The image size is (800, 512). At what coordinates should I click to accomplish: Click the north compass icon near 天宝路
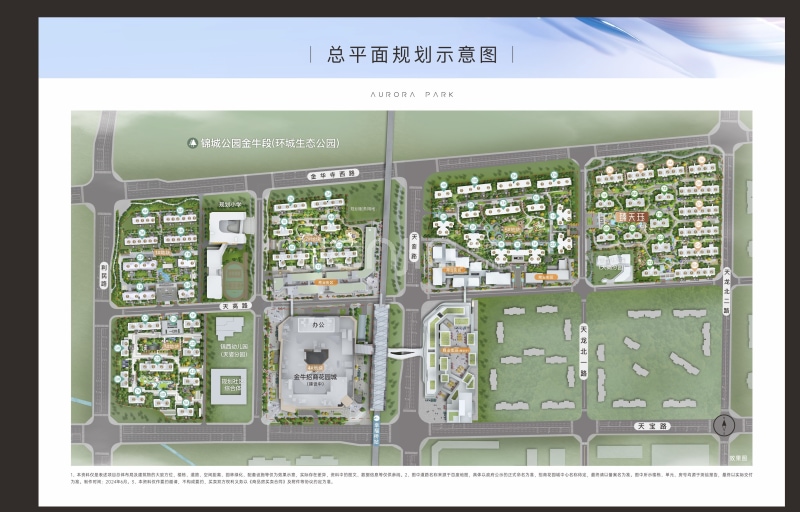click(x=723, y=425)
